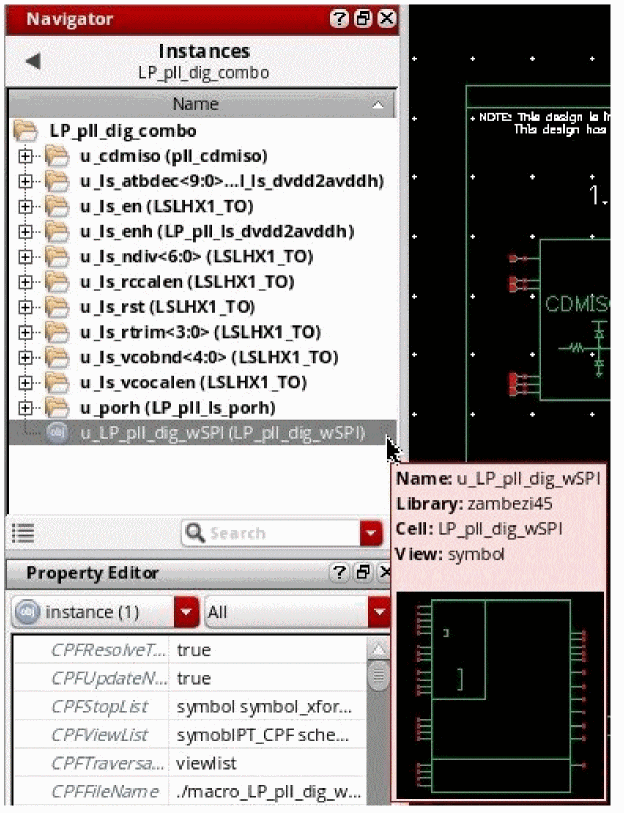Expand the u_ls_vcobnd<4:0> node
The image size is (624, 813).
(25, 357)
